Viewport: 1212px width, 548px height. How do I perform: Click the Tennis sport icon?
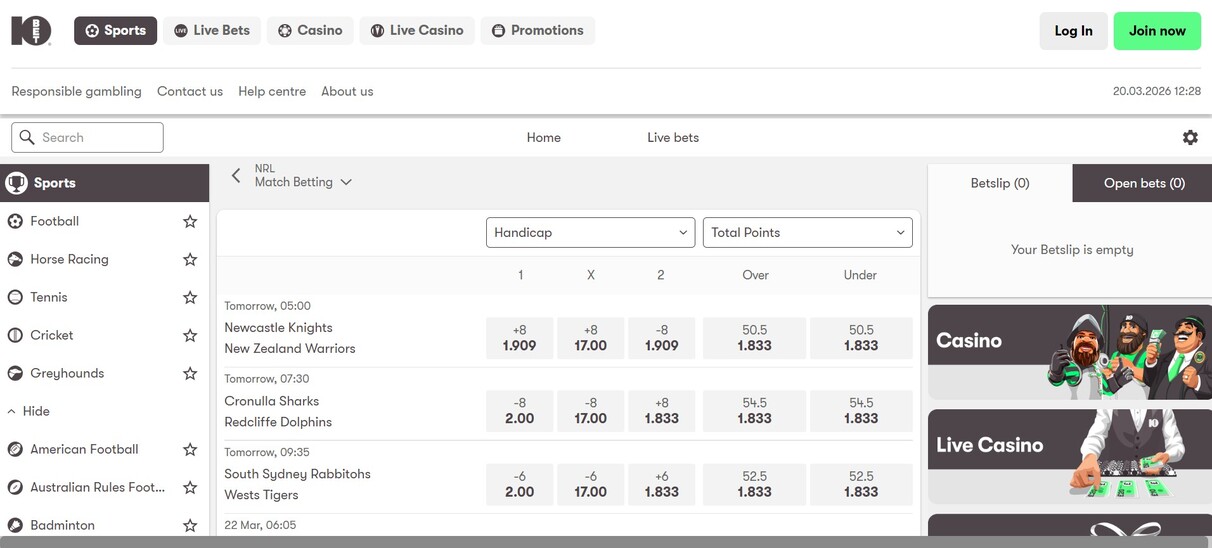(x=15, y=297)
